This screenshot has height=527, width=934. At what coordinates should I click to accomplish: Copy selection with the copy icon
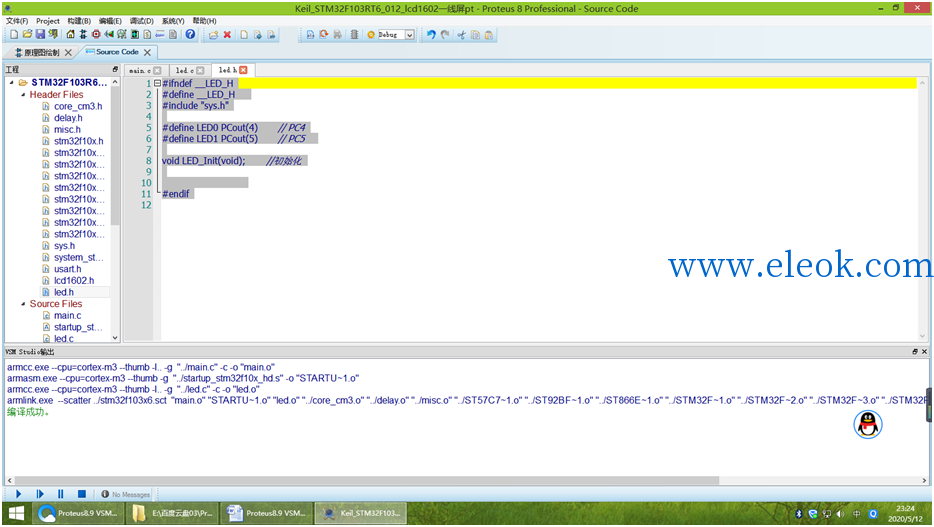pyautogui.click(x=475, y=35)
